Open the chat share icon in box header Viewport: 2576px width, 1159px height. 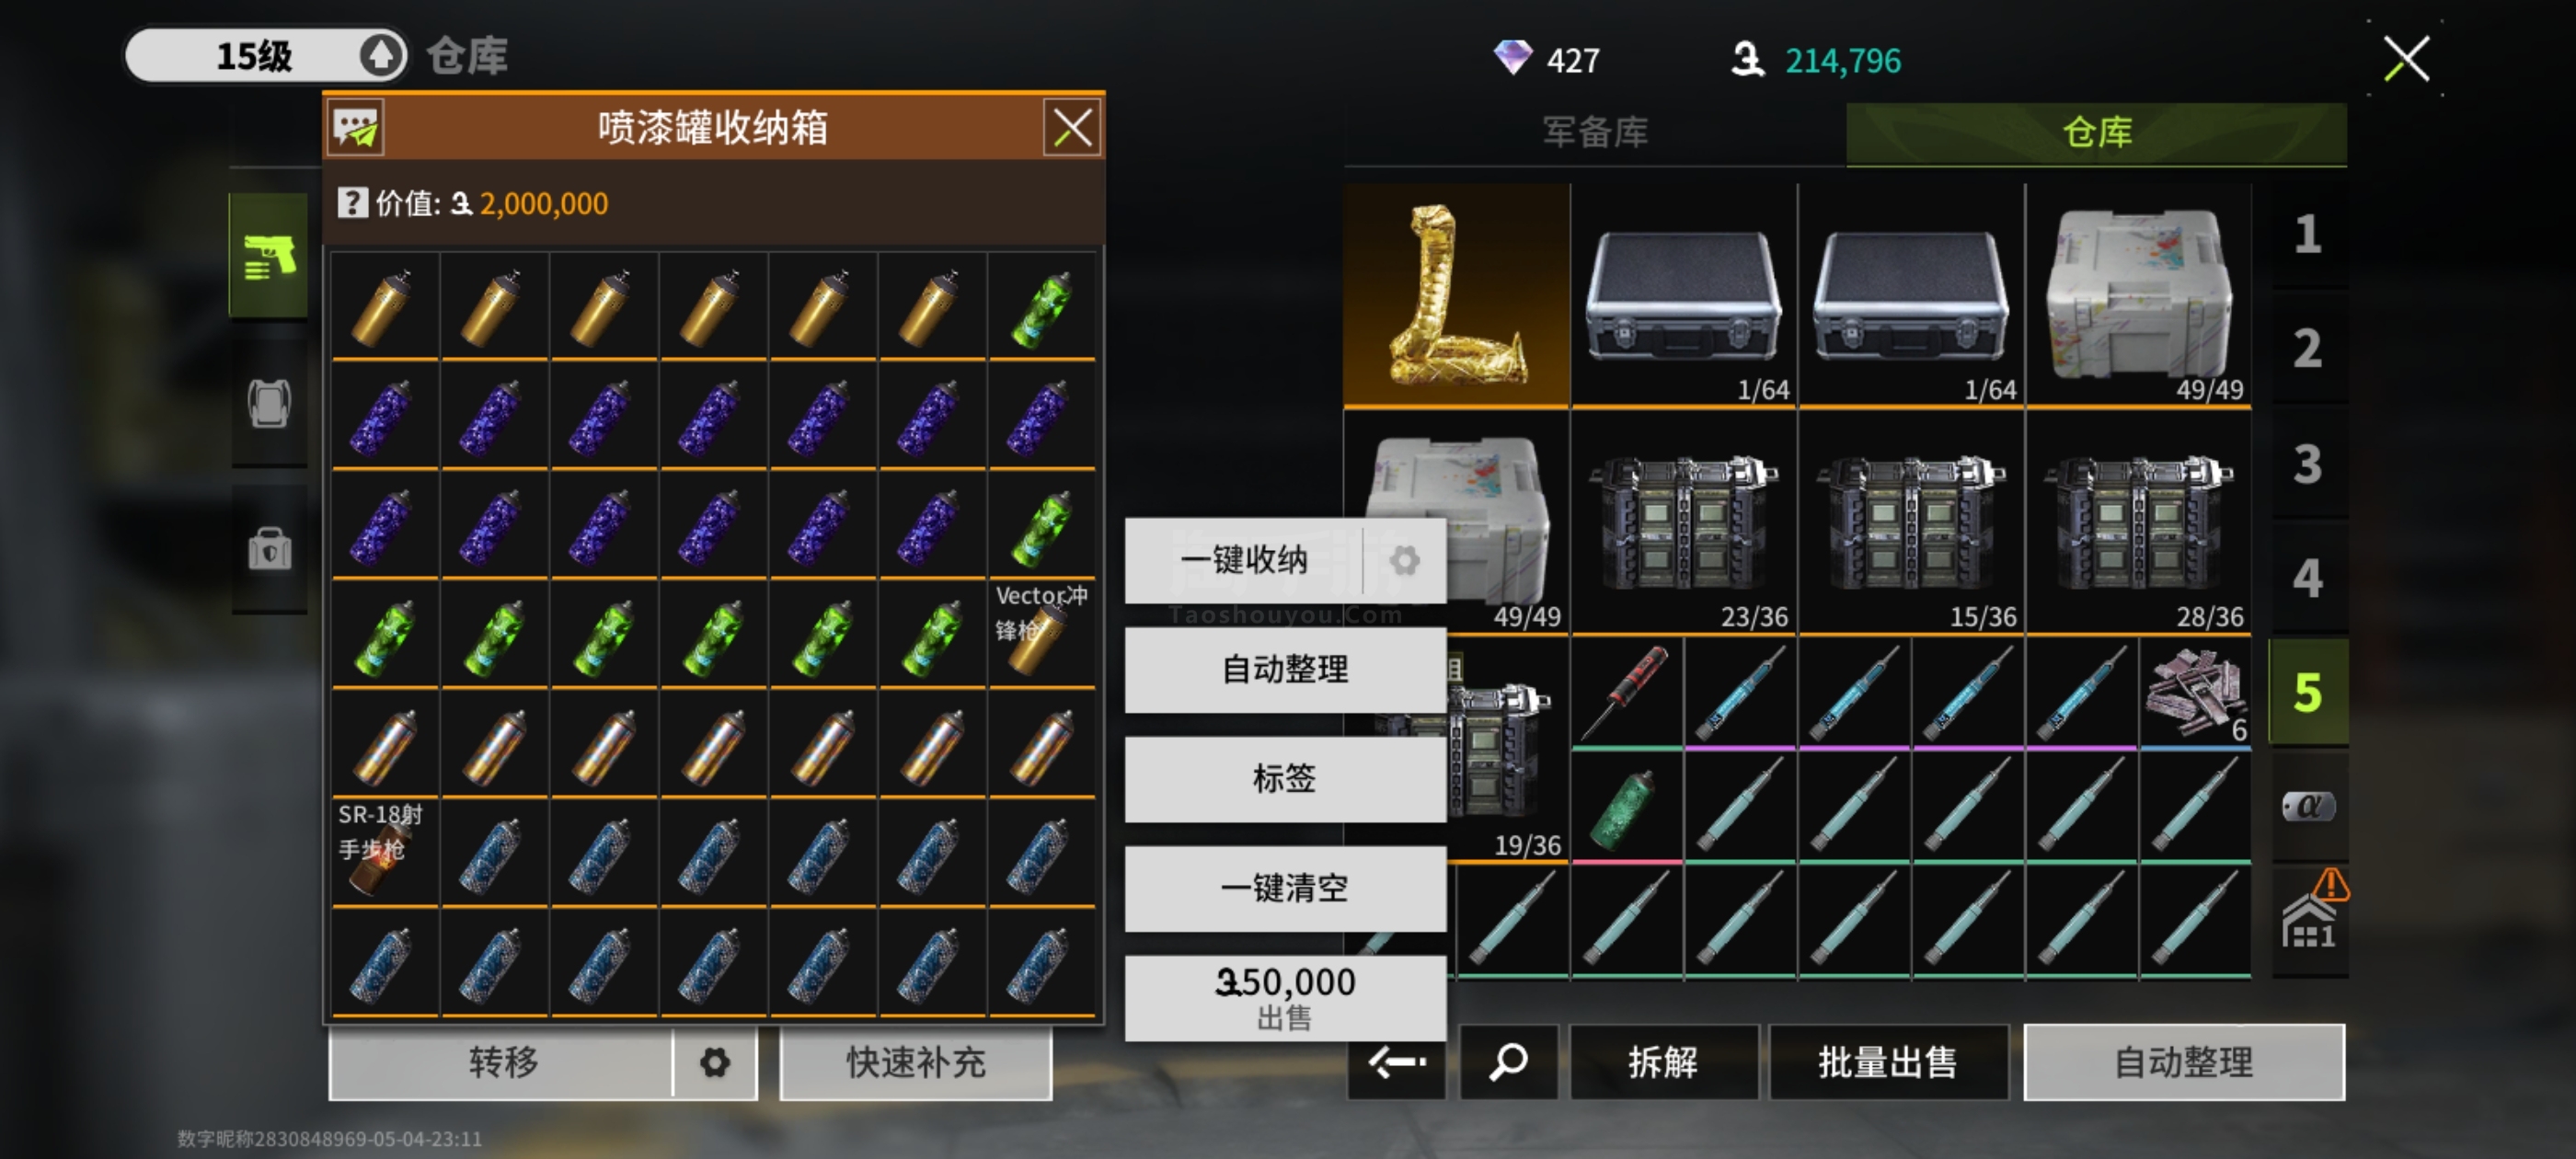click(x=356, y=128)
